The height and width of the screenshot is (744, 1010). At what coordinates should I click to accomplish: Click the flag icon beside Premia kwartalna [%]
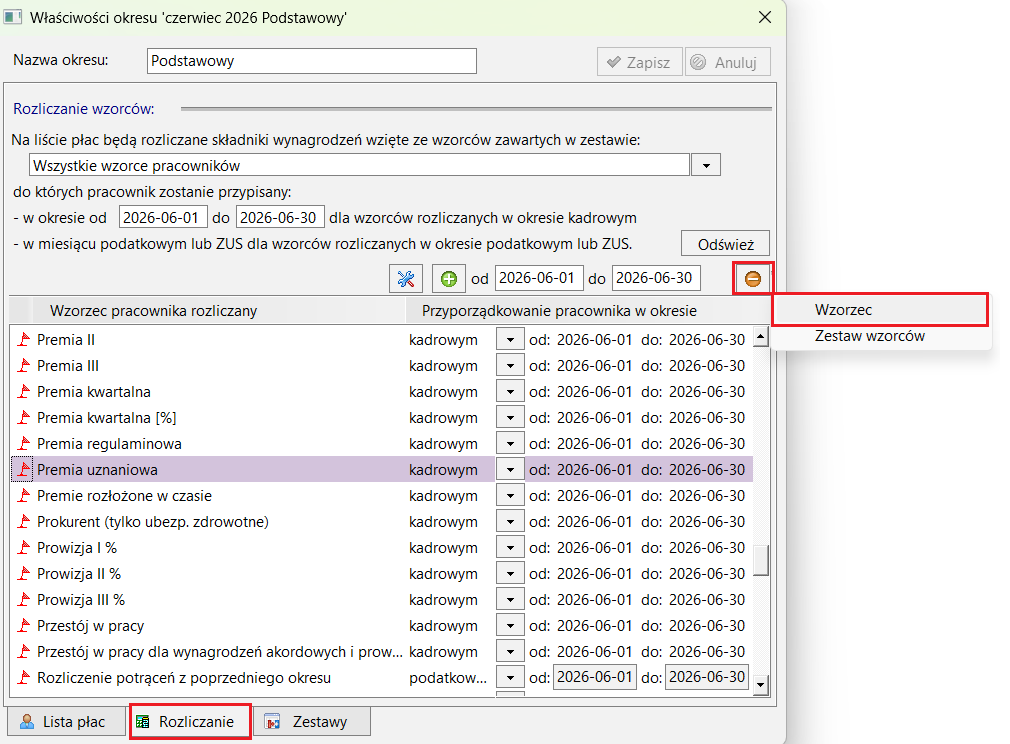coord(24,417)
